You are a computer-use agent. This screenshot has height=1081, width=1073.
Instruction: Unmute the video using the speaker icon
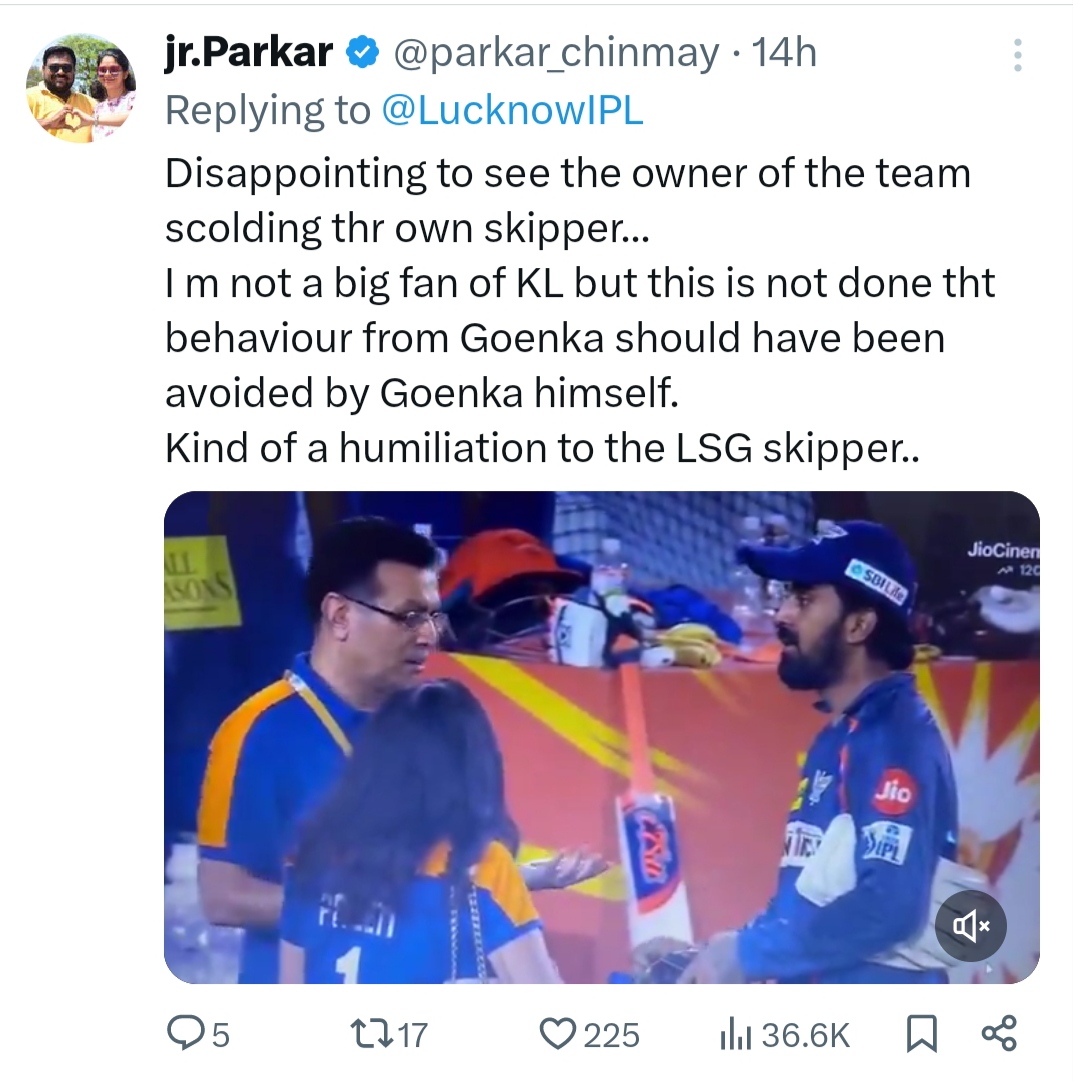972,927
